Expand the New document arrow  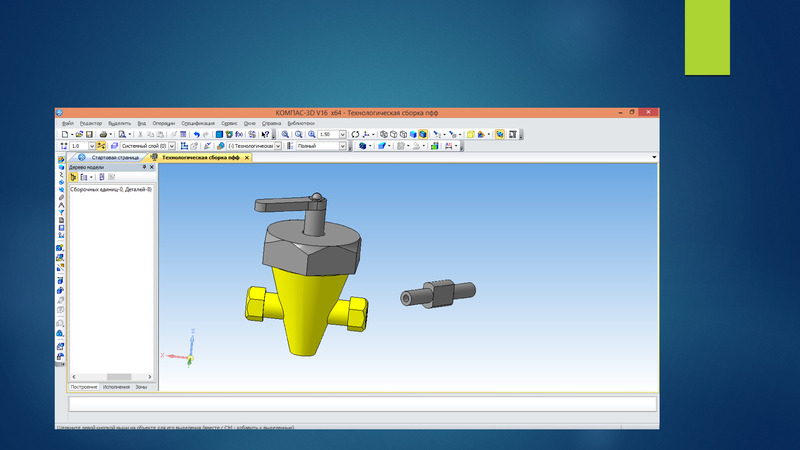[72, 134]
